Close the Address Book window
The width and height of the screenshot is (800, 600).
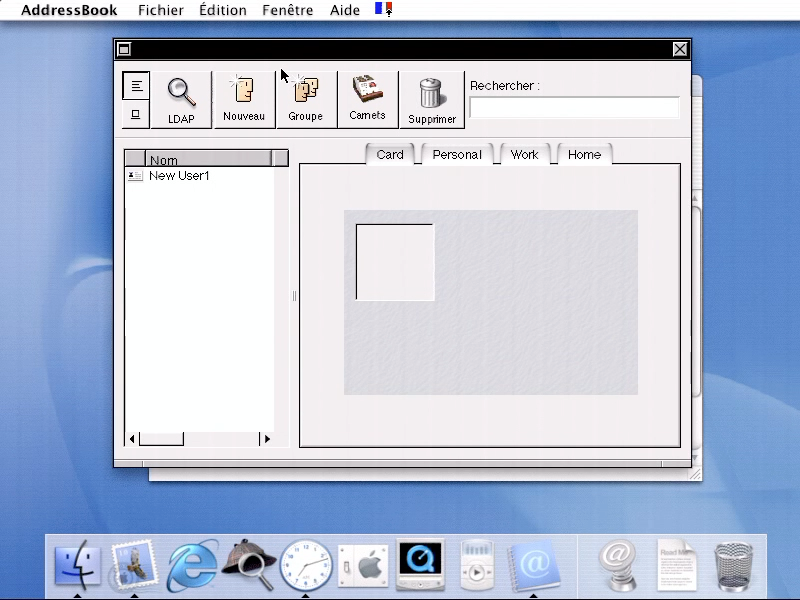tap(680, 49)
